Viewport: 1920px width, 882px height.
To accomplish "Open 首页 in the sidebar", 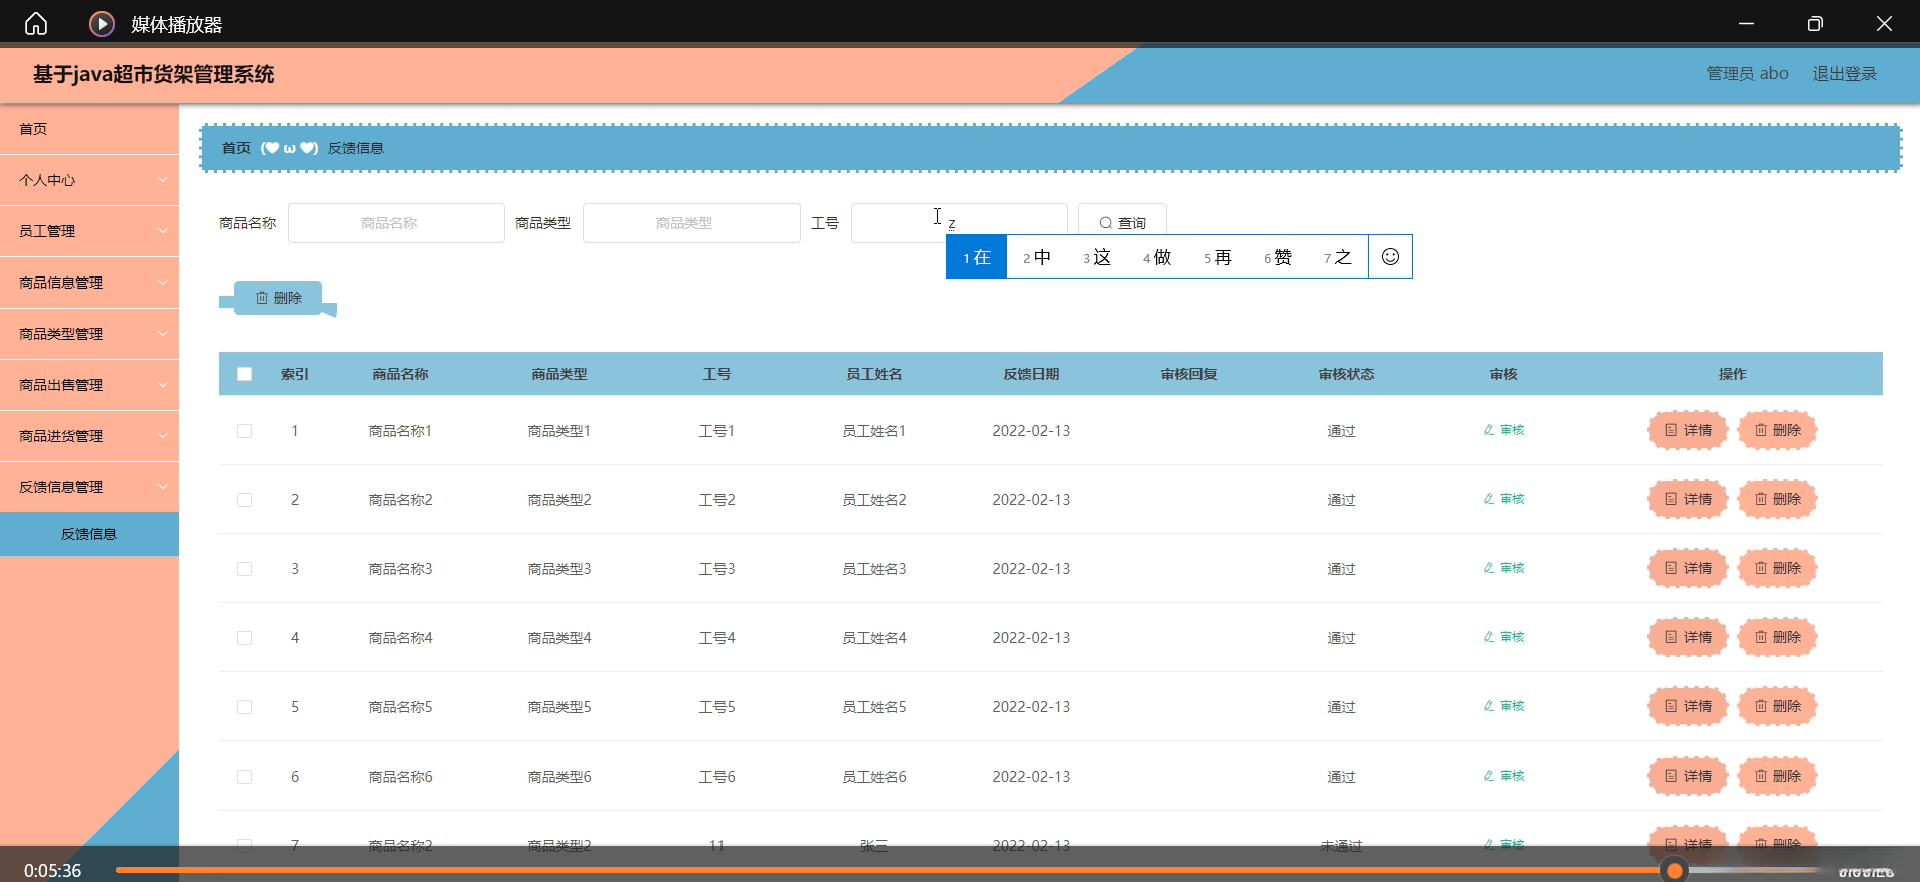I will (89, 129).
